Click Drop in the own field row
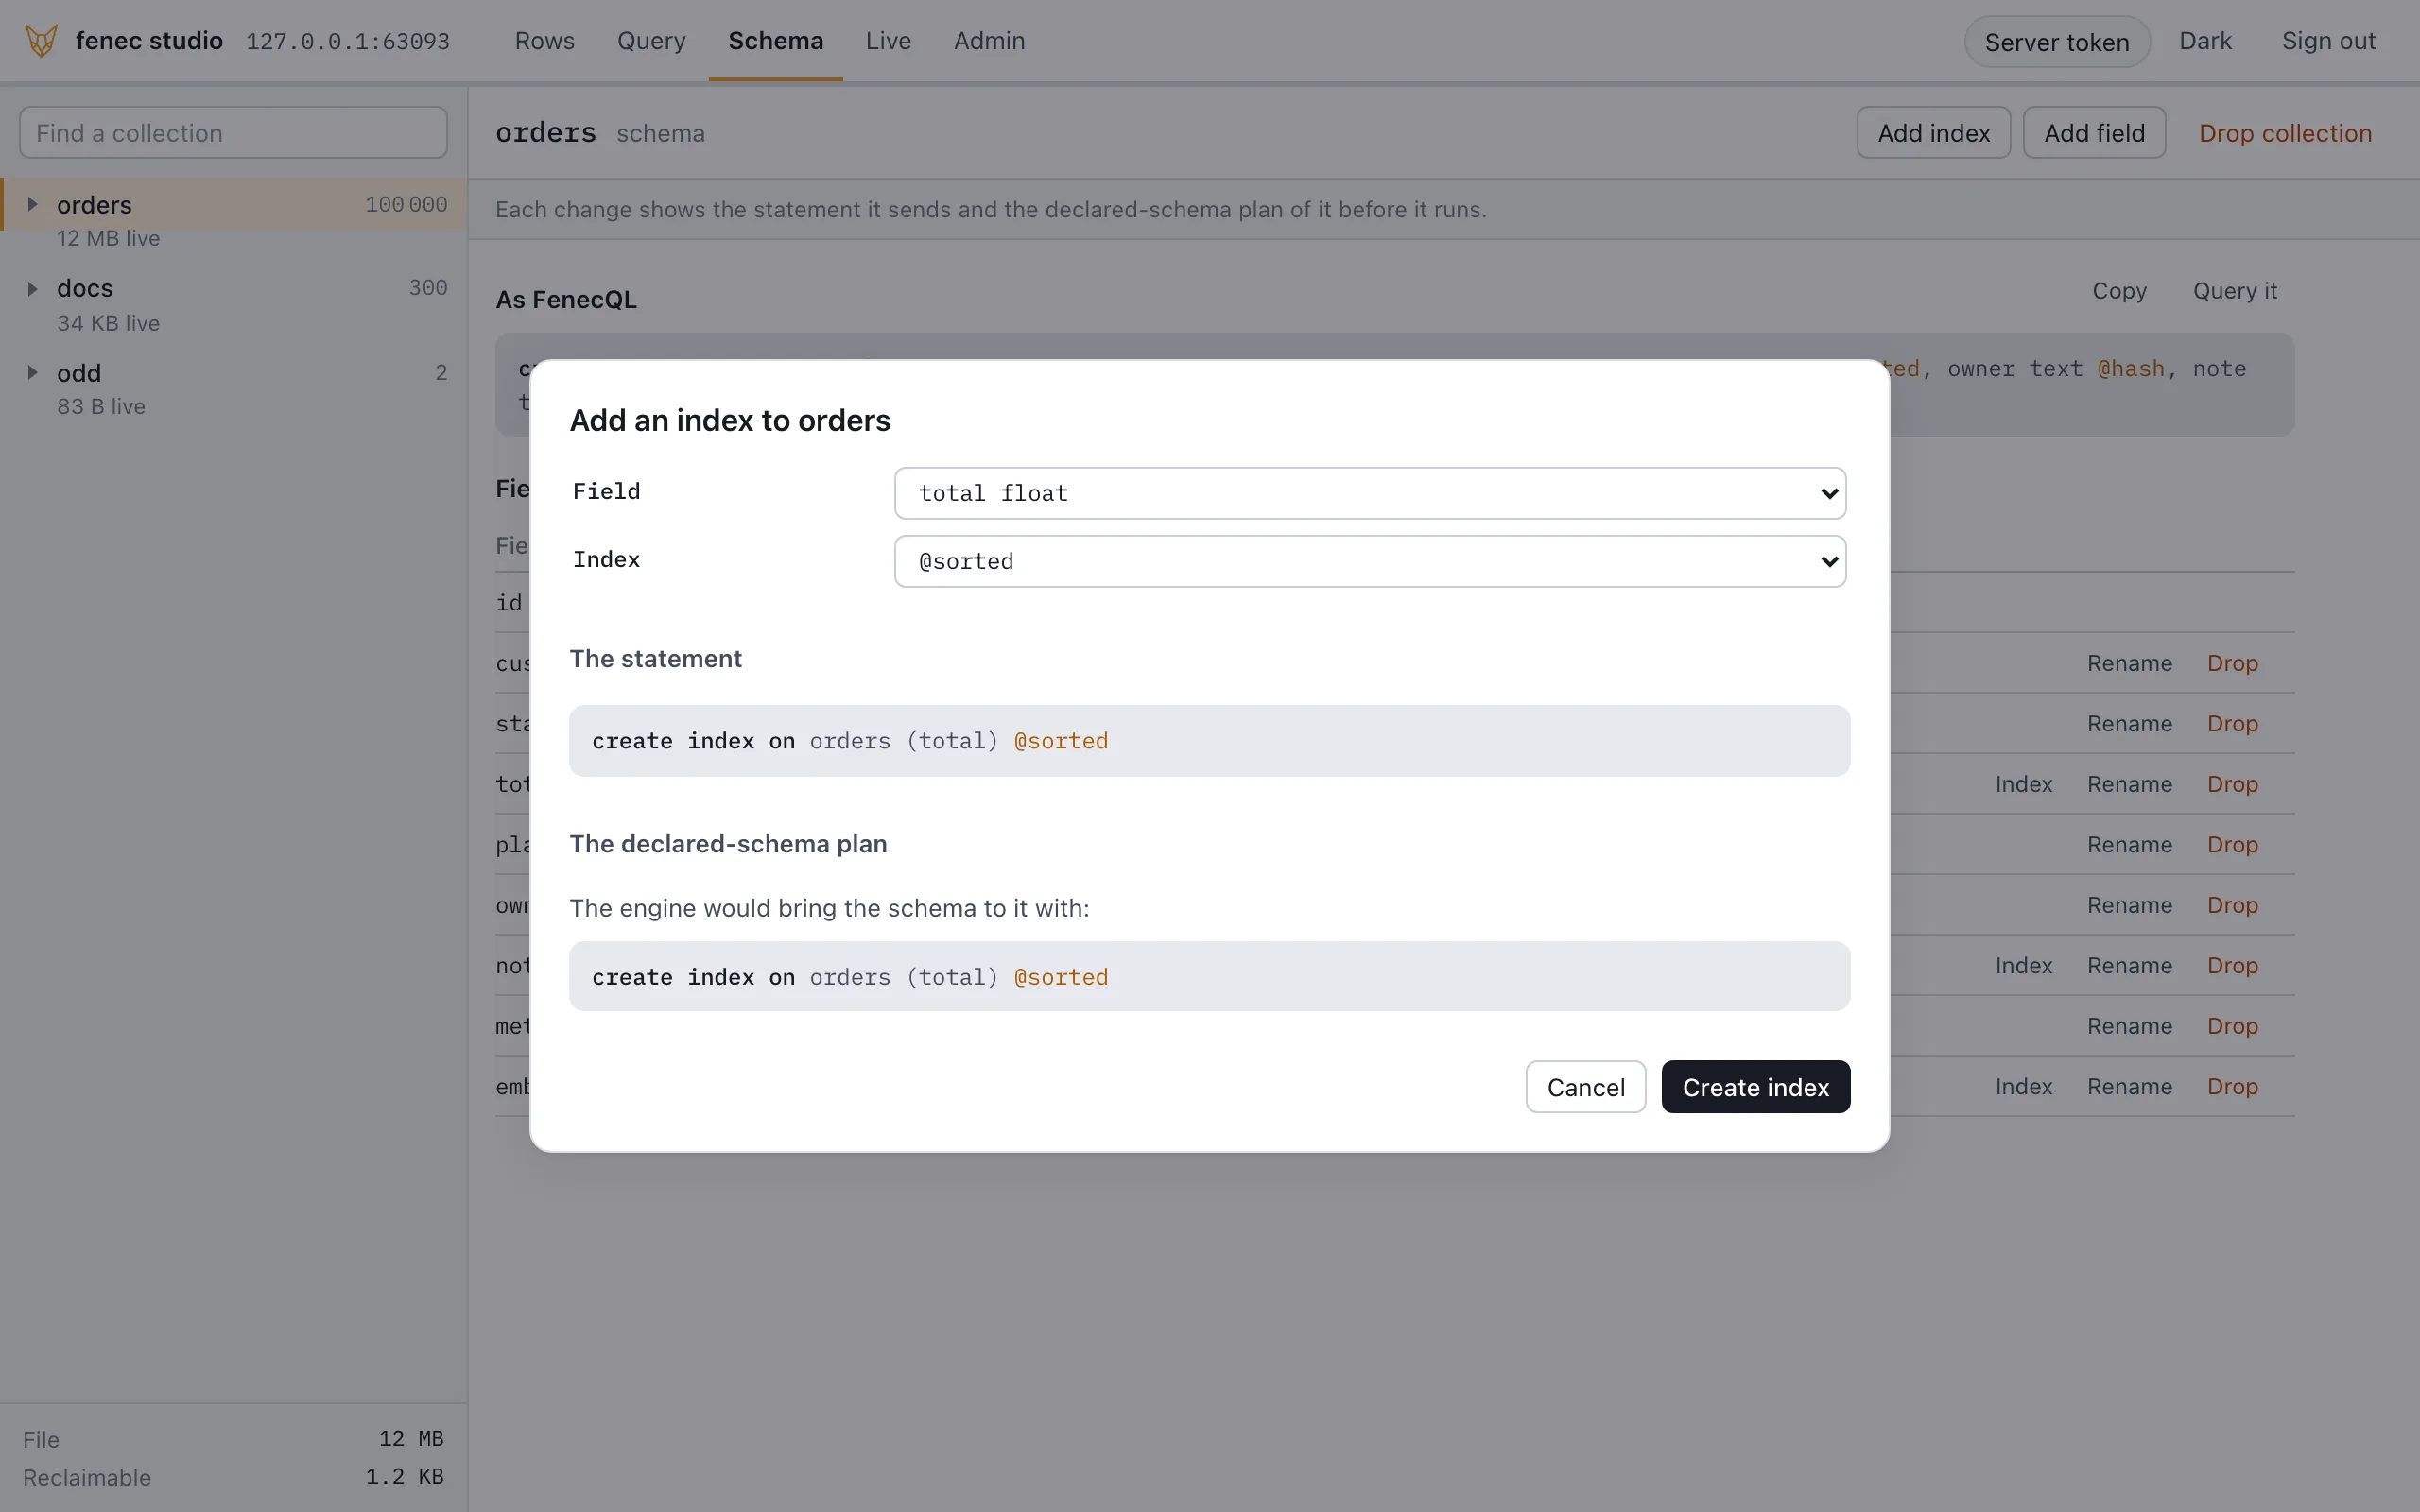2420x1512 pixels. [x=2232, y=906]
